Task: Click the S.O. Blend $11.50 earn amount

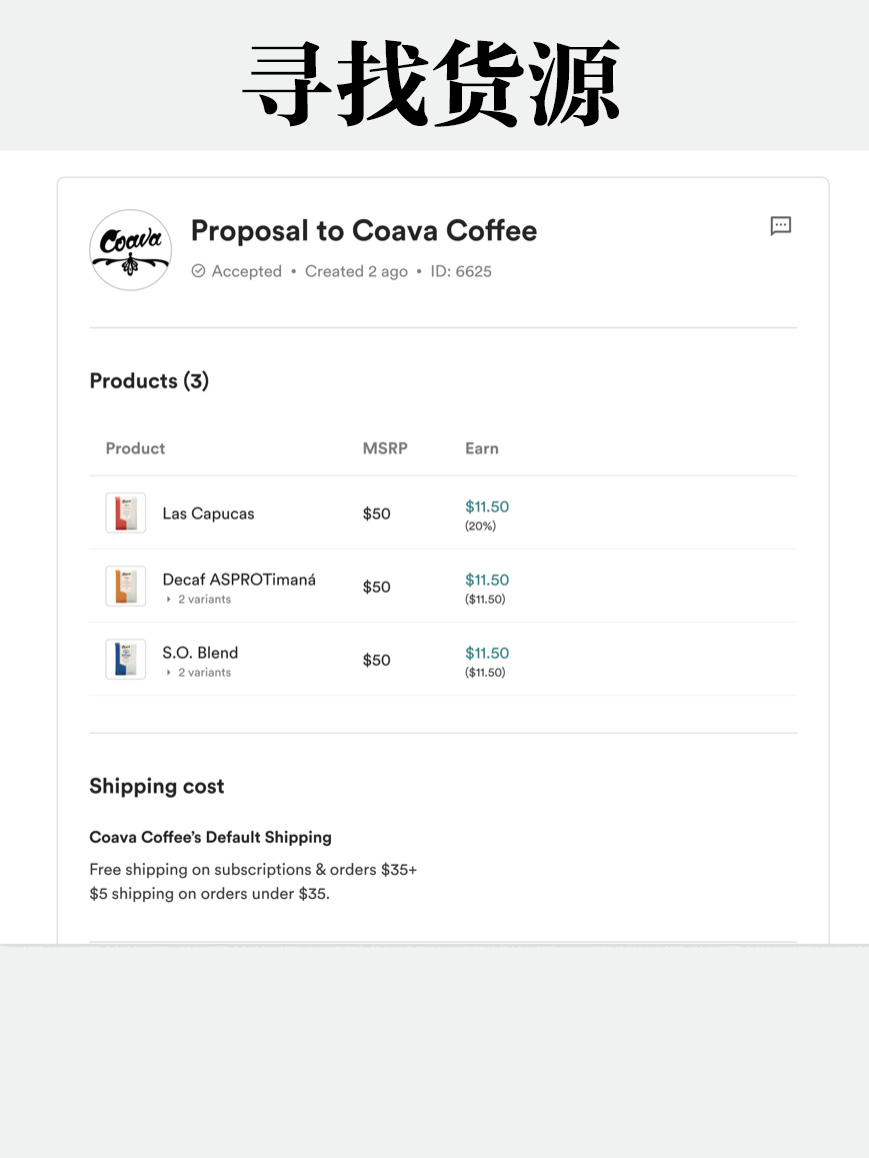Action: coord(487,653)
